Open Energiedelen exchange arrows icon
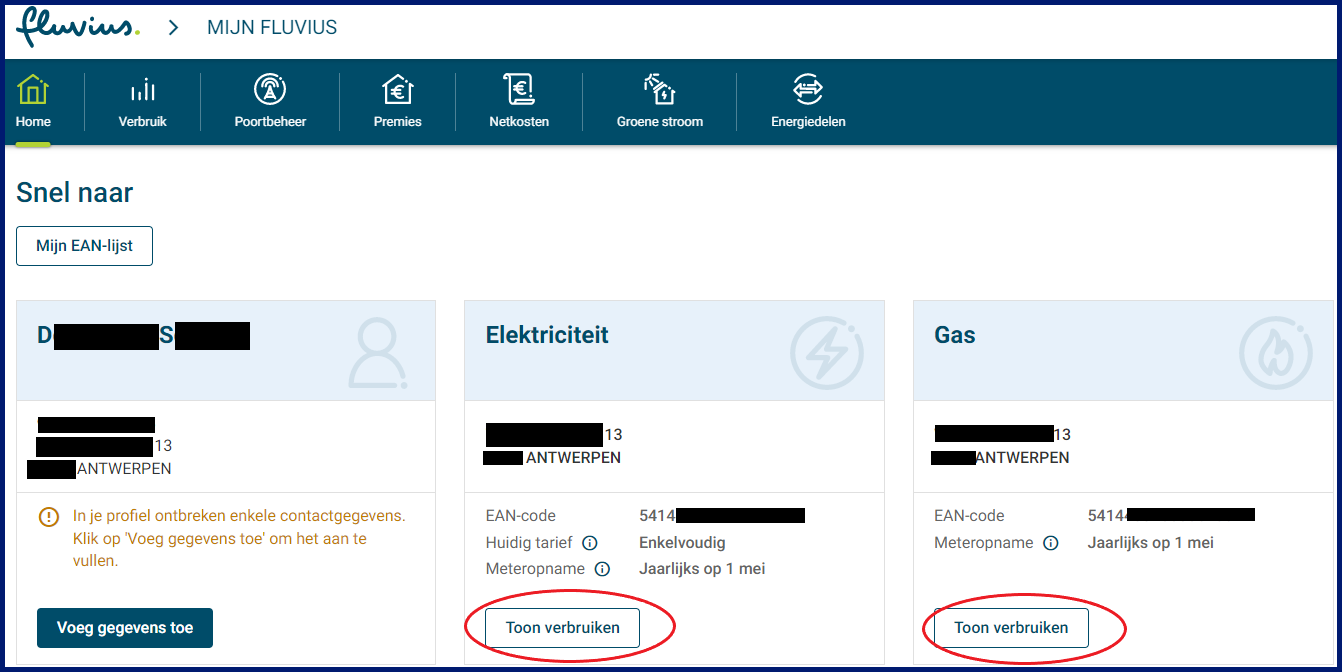 coord(807,91)
